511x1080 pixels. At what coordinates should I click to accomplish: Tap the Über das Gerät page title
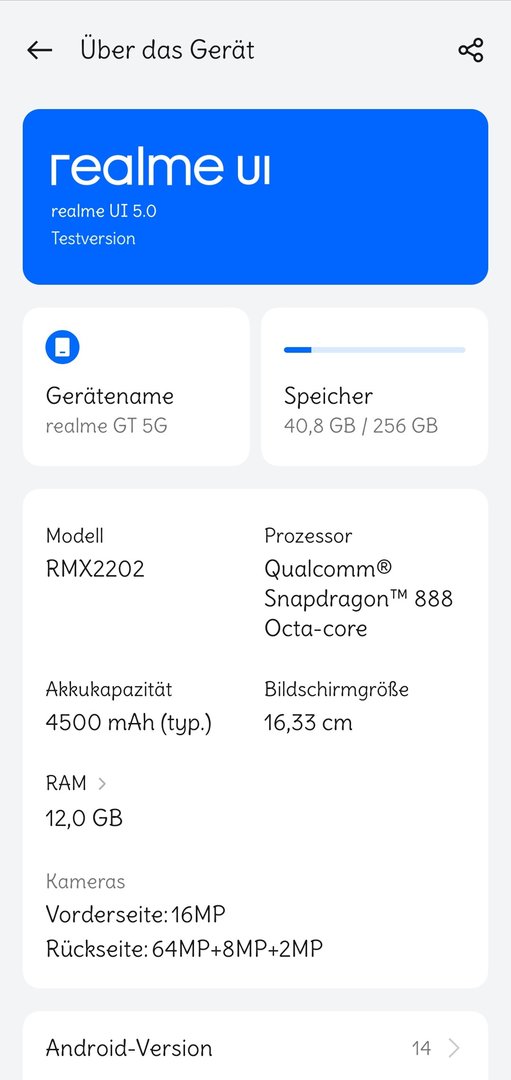coord(167,50)
